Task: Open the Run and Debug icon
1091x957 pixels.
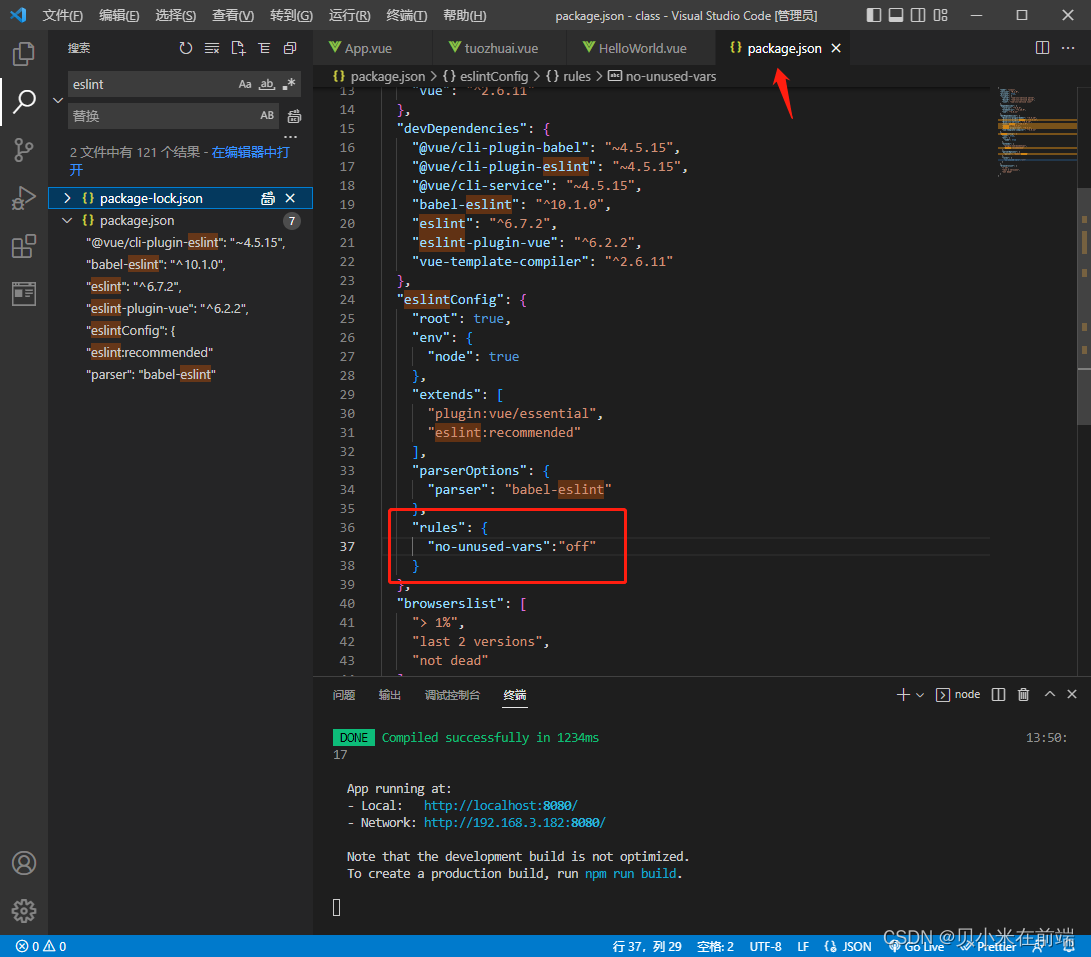Action: 23,198
